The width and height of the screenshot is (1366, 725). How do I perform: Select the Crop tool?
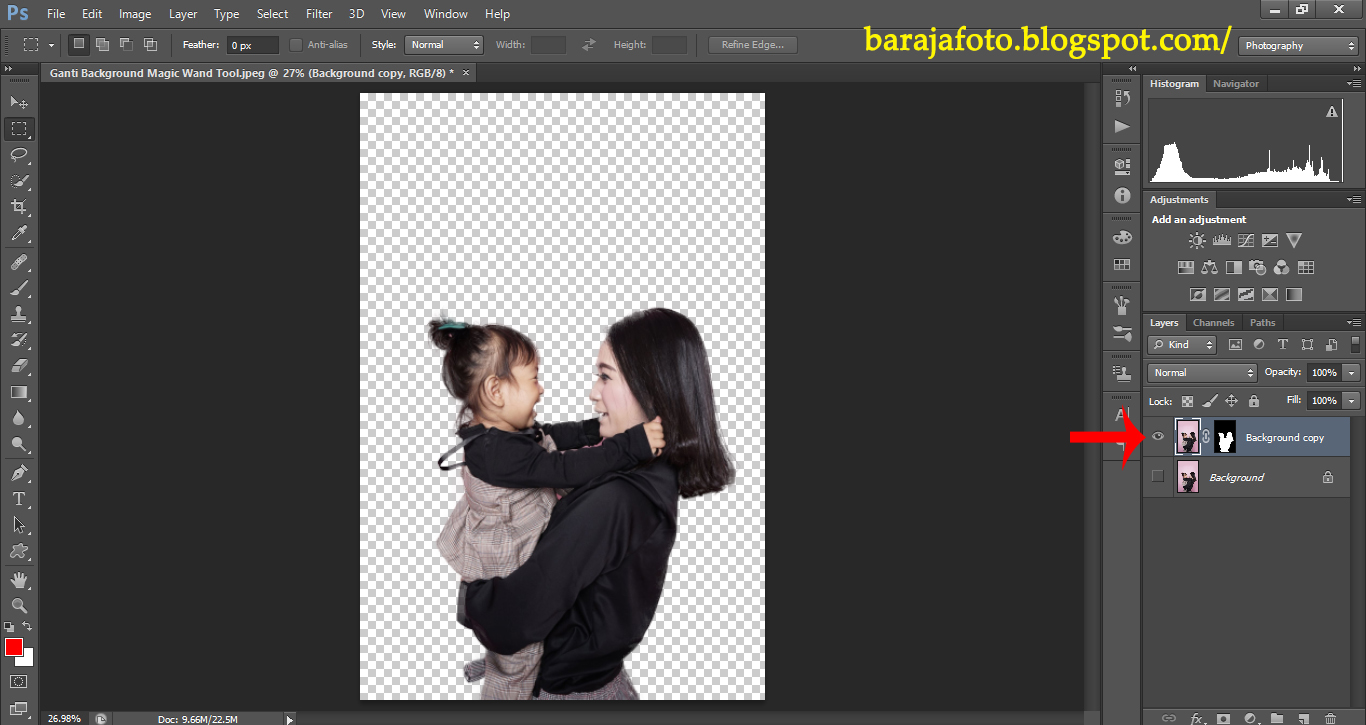(x=19, y=207)
